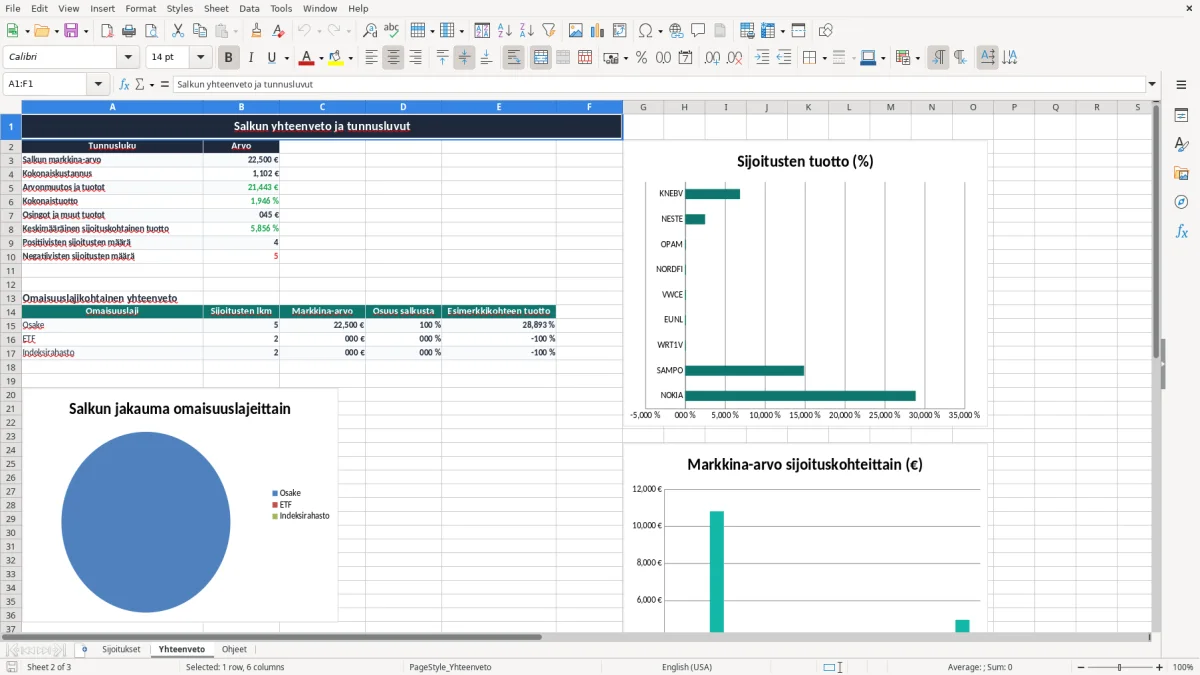Format cells as percent

(642, 58)
